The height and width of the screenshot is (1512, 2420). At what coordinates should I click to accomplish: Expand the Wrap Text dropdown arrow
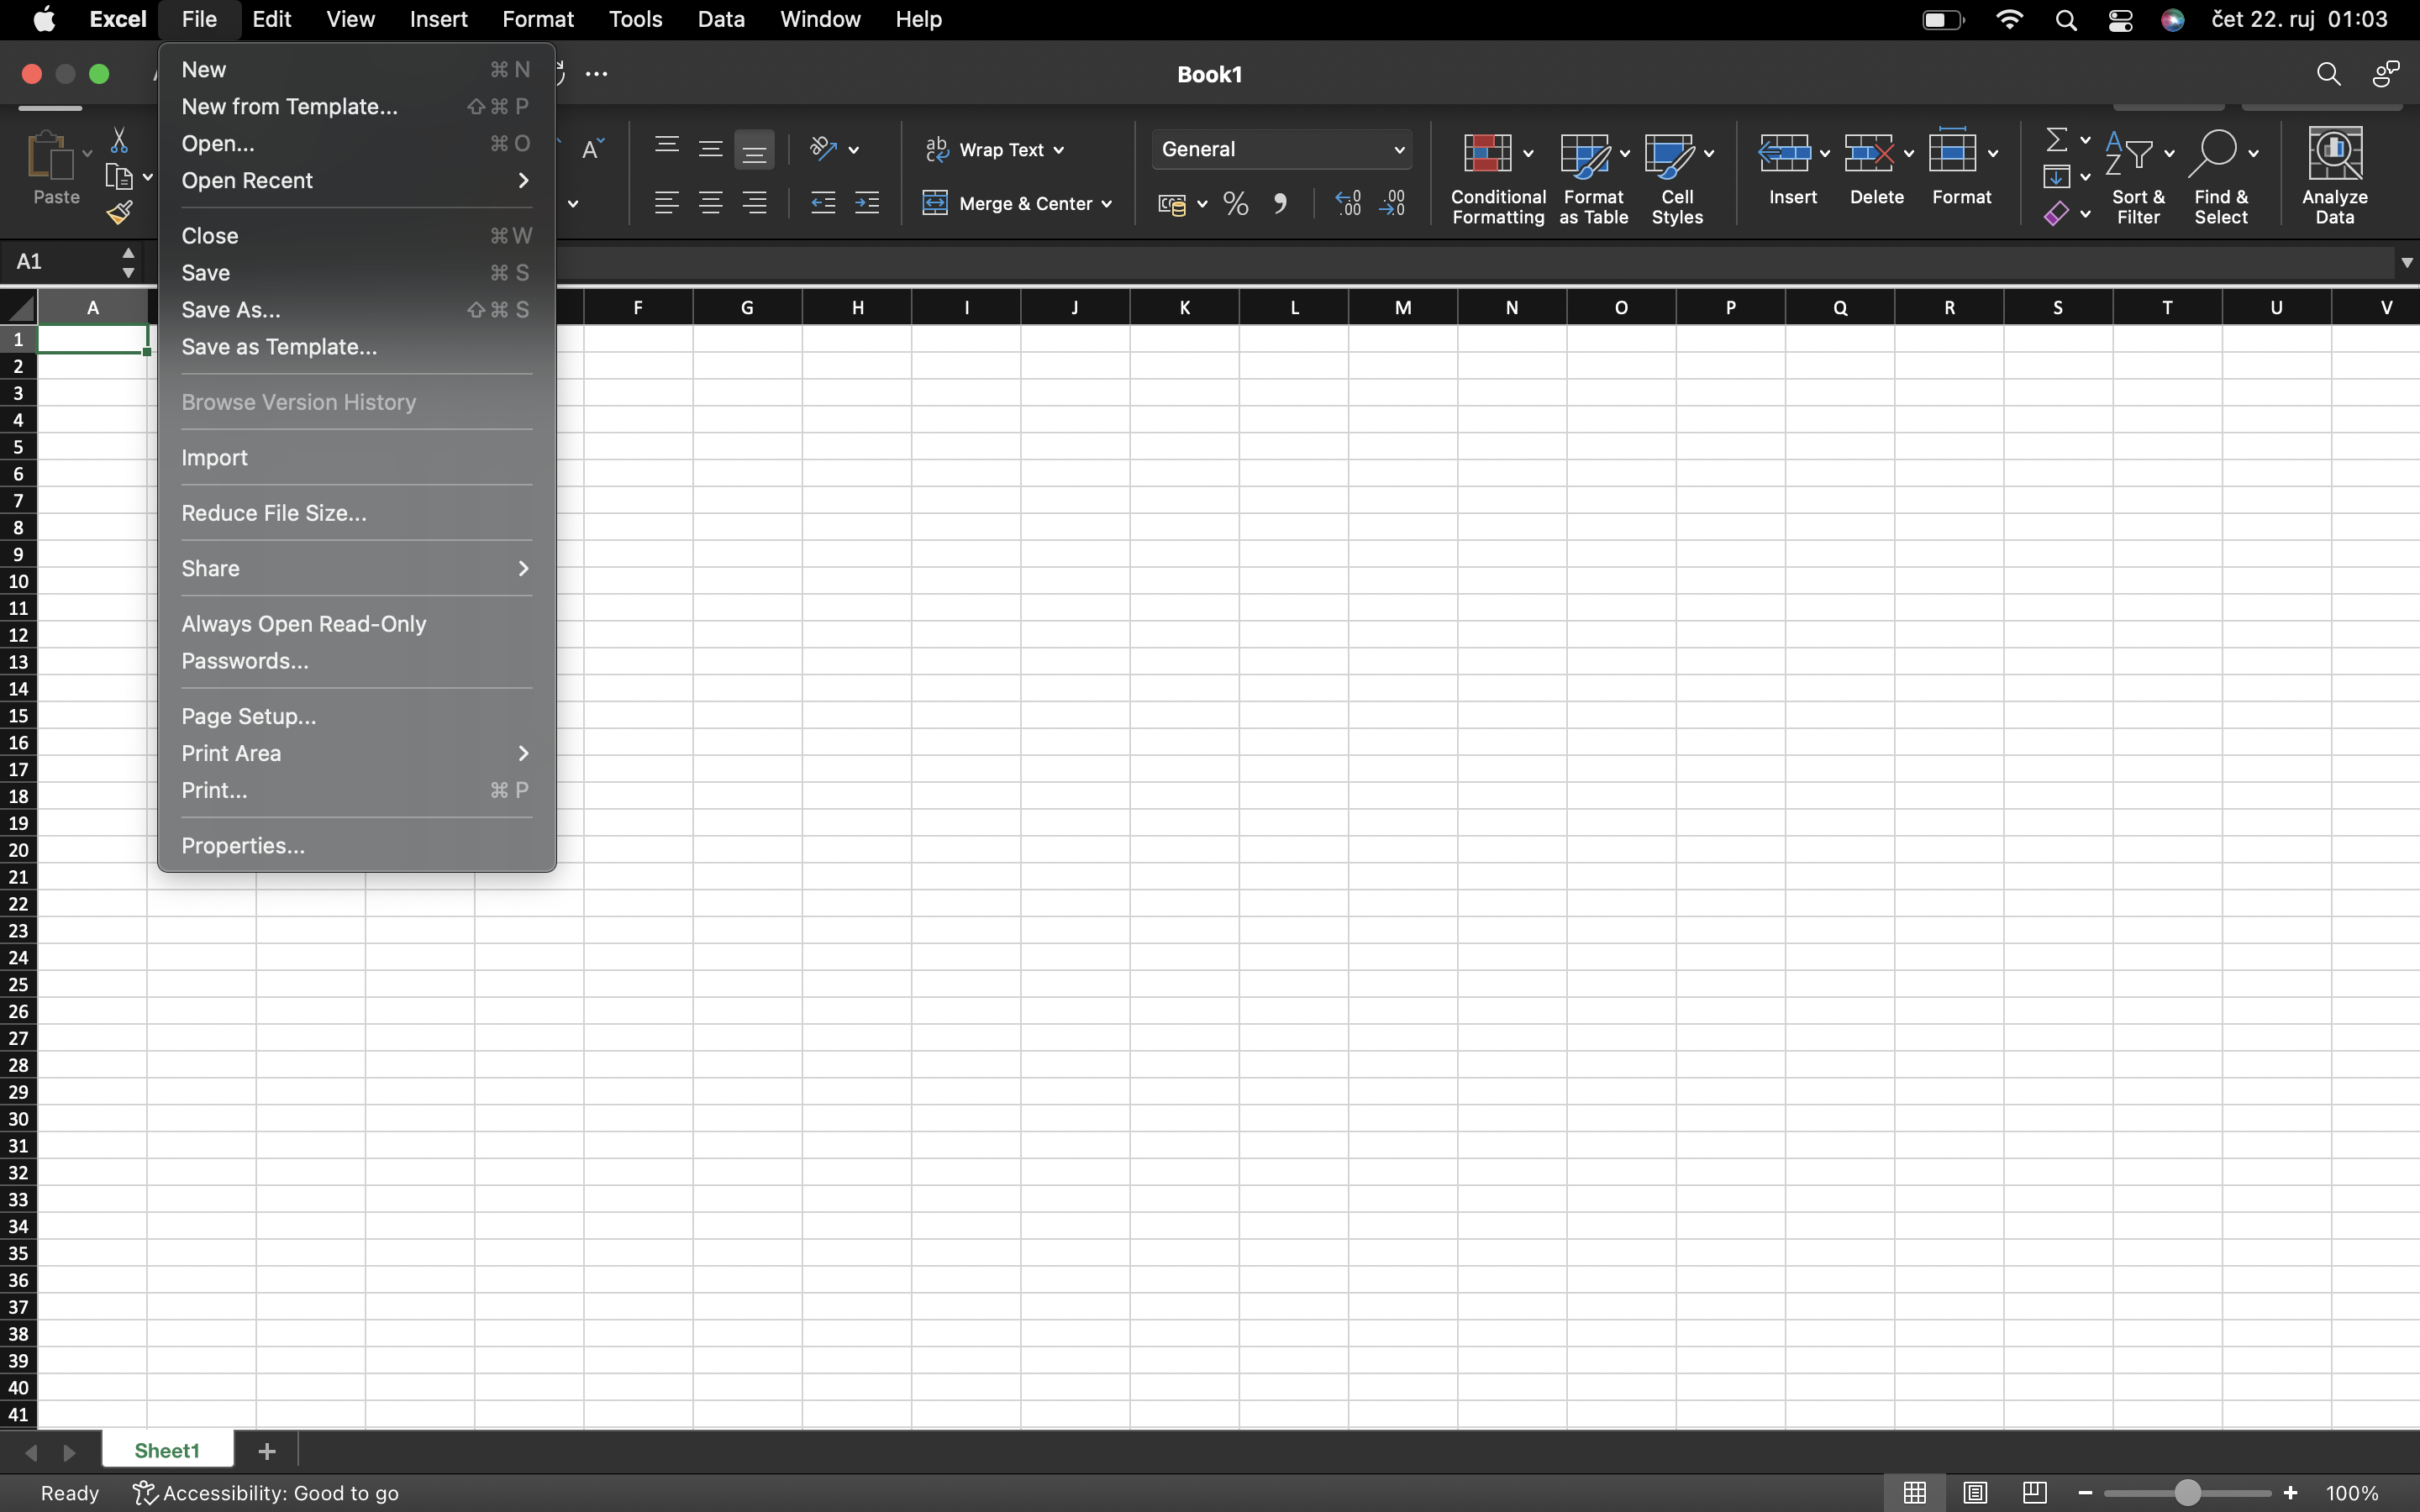point(1058,150)
